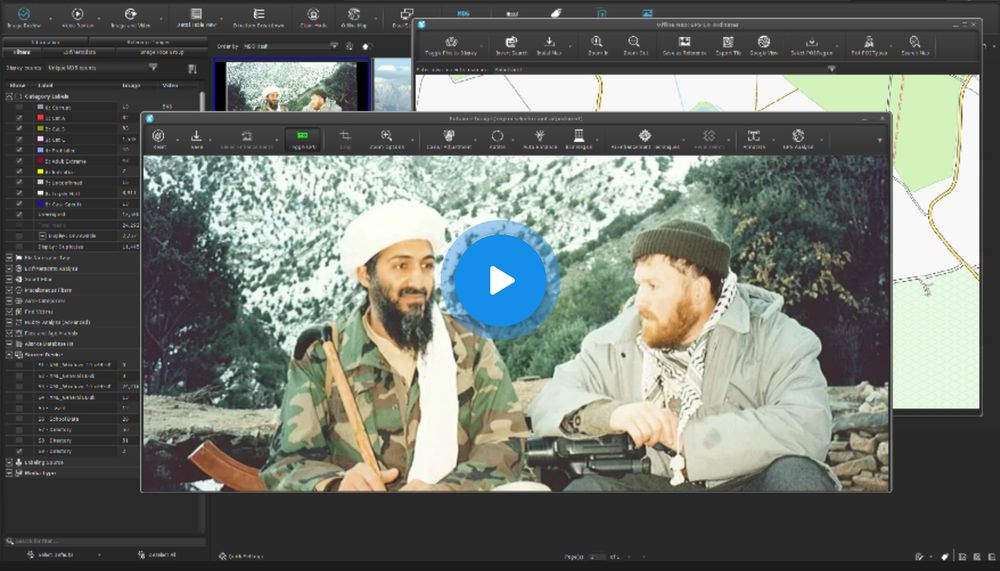Click Rotate in Reference Image window
Image resolution: width=1000 pixels, height=571 pixels.
[x=497, y=139]
